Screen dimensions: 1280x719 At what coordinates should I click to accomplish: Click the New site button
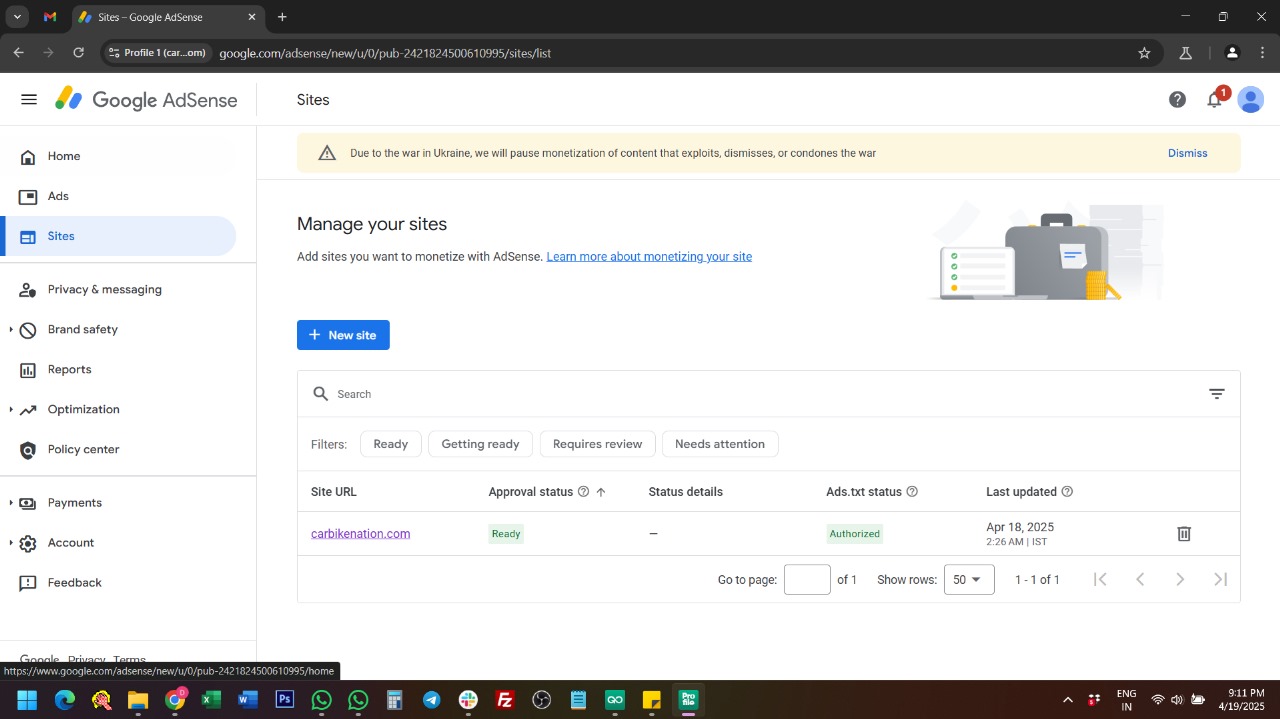point(343,335)
